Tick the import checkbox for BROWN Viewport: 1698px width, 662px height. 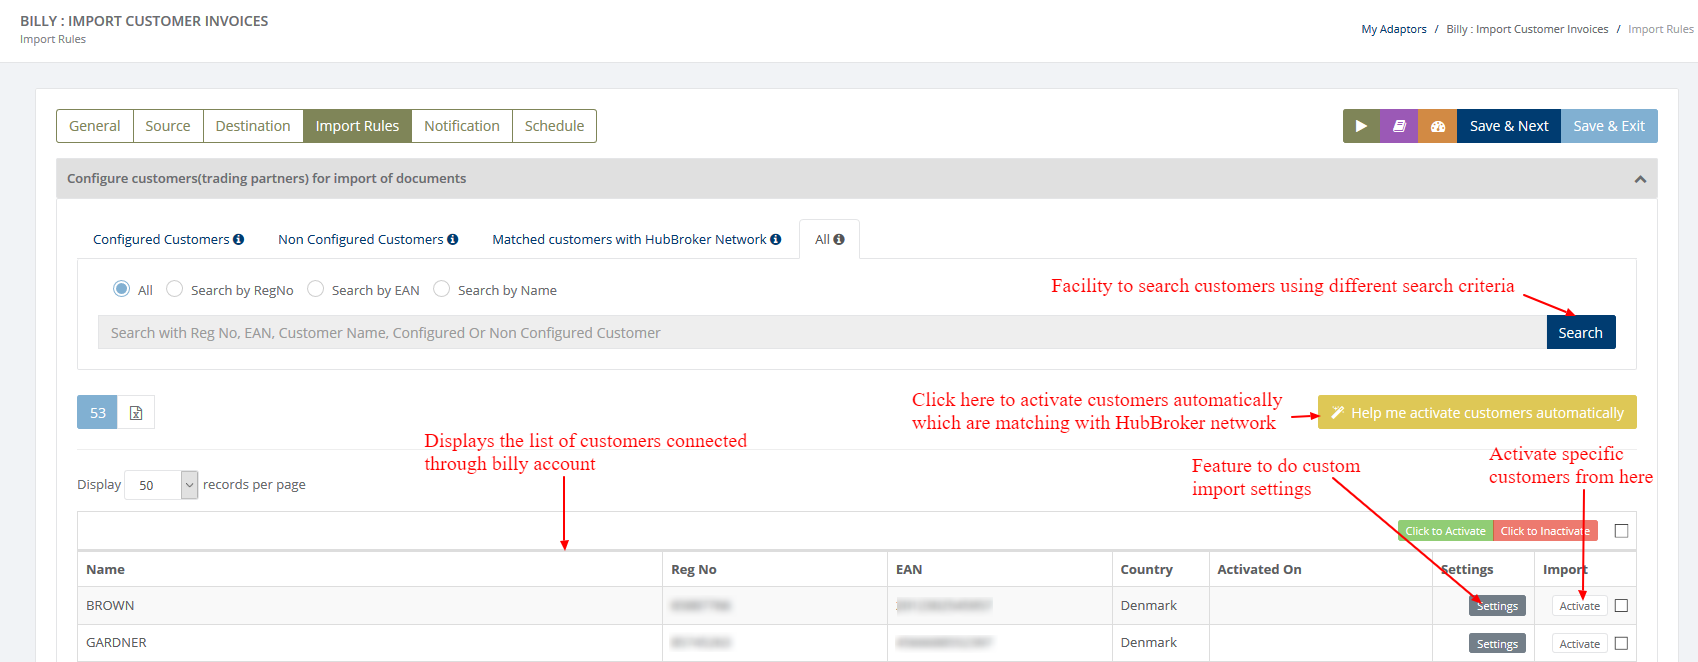(x=1621, y=605)
